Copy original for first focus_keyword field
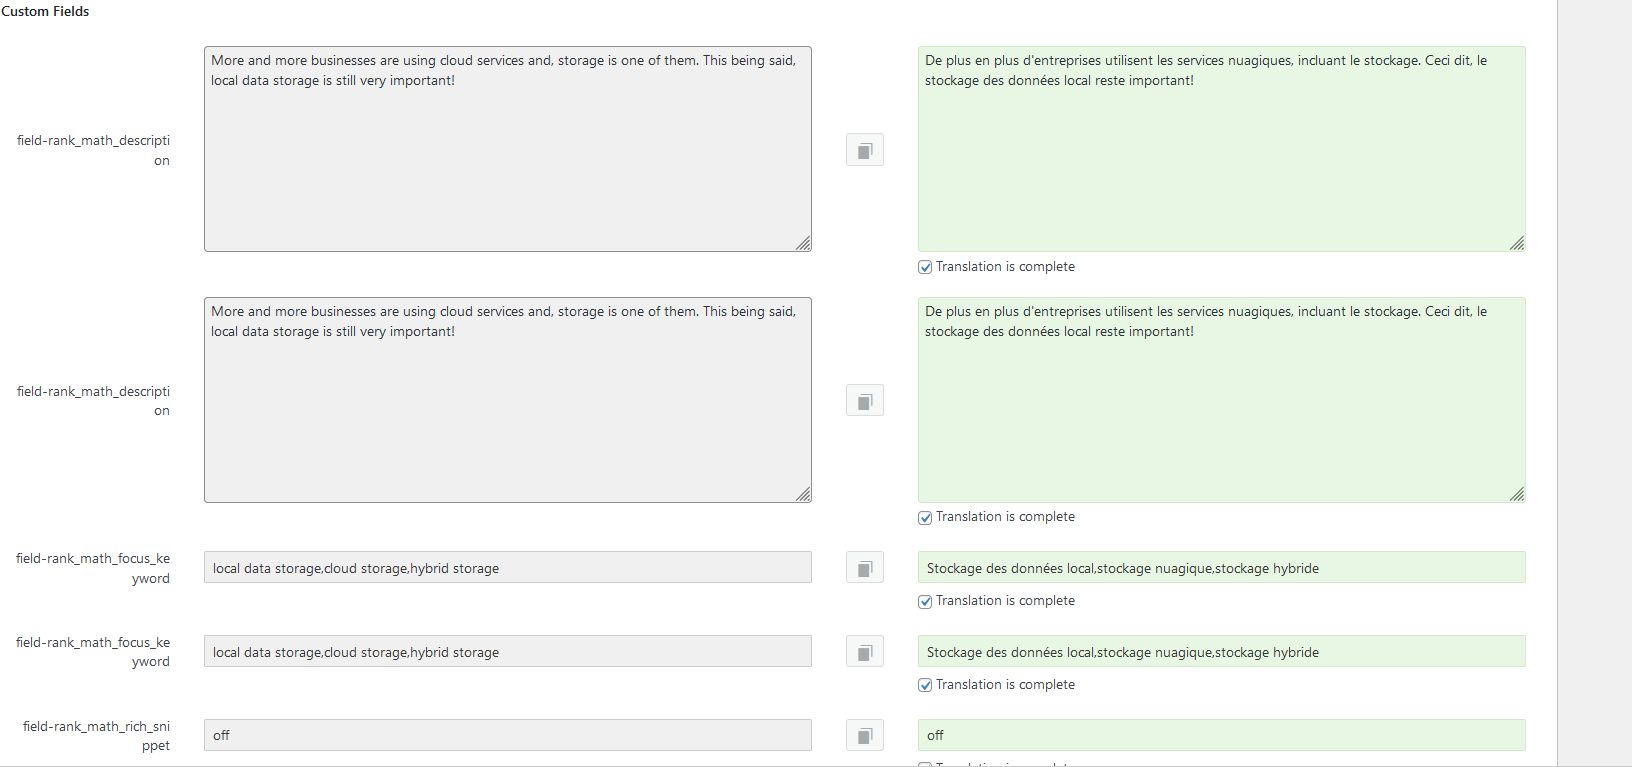The width and height of the screenshot is (1632, 767). 864,568
